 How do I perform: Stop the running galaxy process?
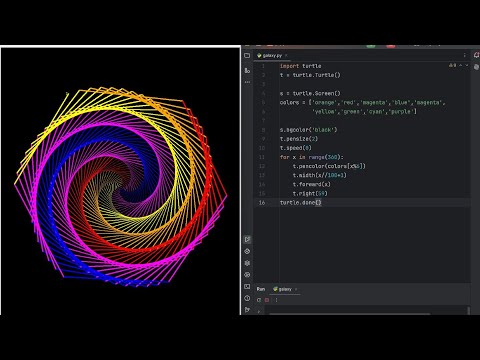(267, 300)
